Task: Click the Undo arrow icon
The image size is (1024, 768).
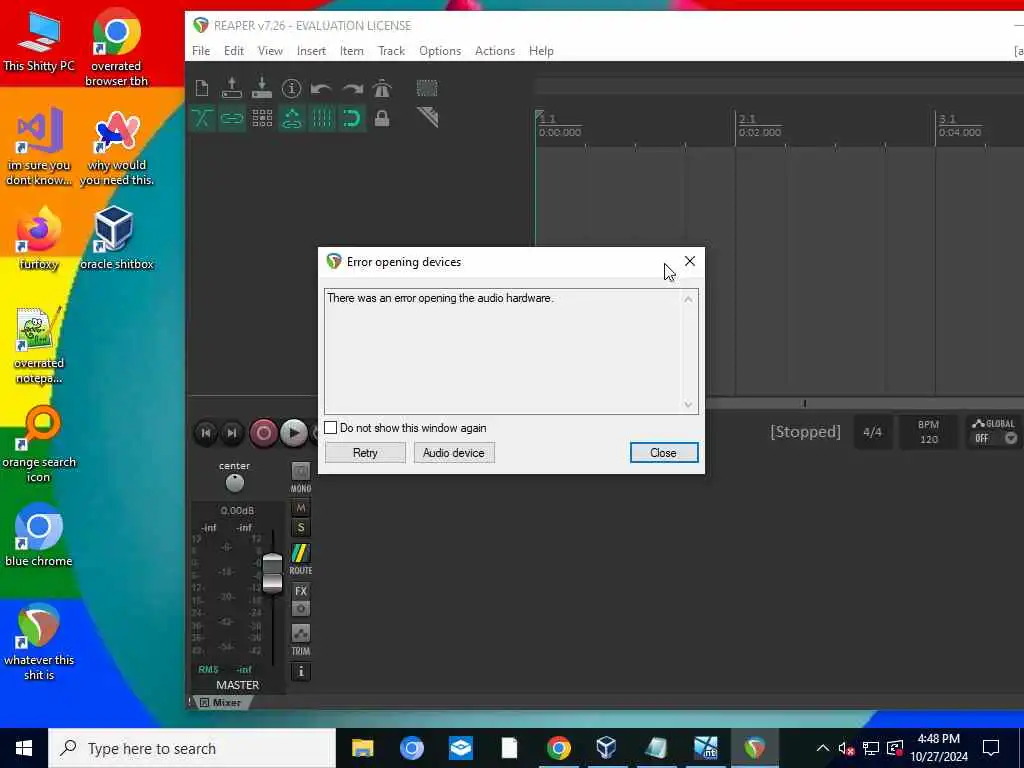Action: pyautogui.click(x=321, y=88)
